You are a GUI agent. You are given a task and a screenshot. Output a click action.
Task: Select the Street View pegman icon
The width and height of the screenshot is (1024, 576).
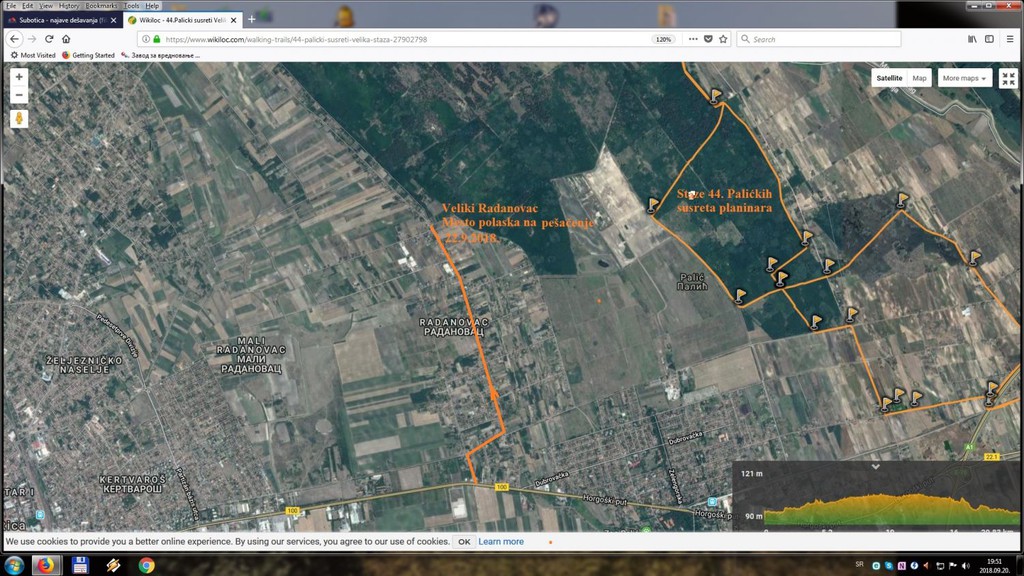19,118
